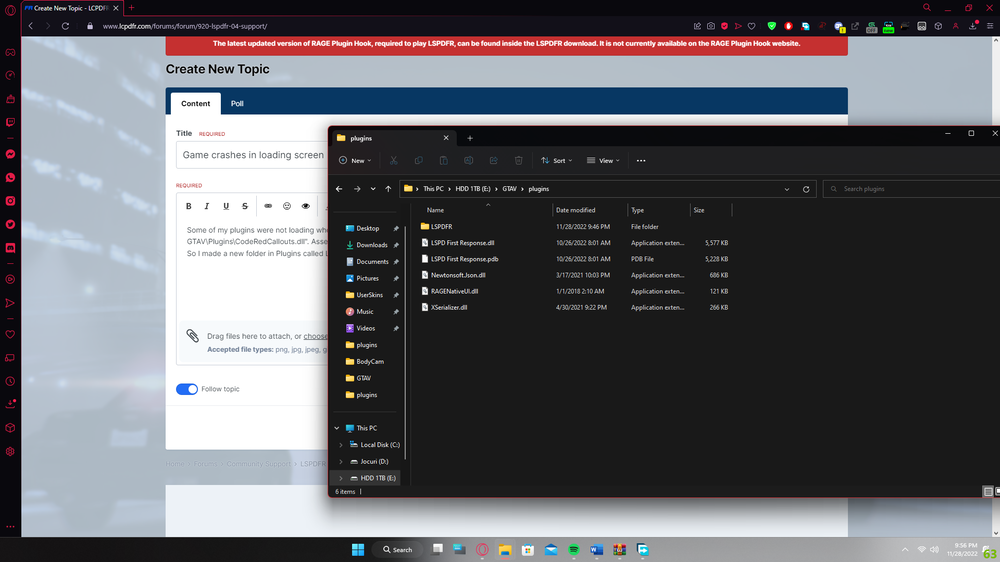Switch to the Poll tab
The height and width of the screenshot is (562, 1000).
pos(237,103)
